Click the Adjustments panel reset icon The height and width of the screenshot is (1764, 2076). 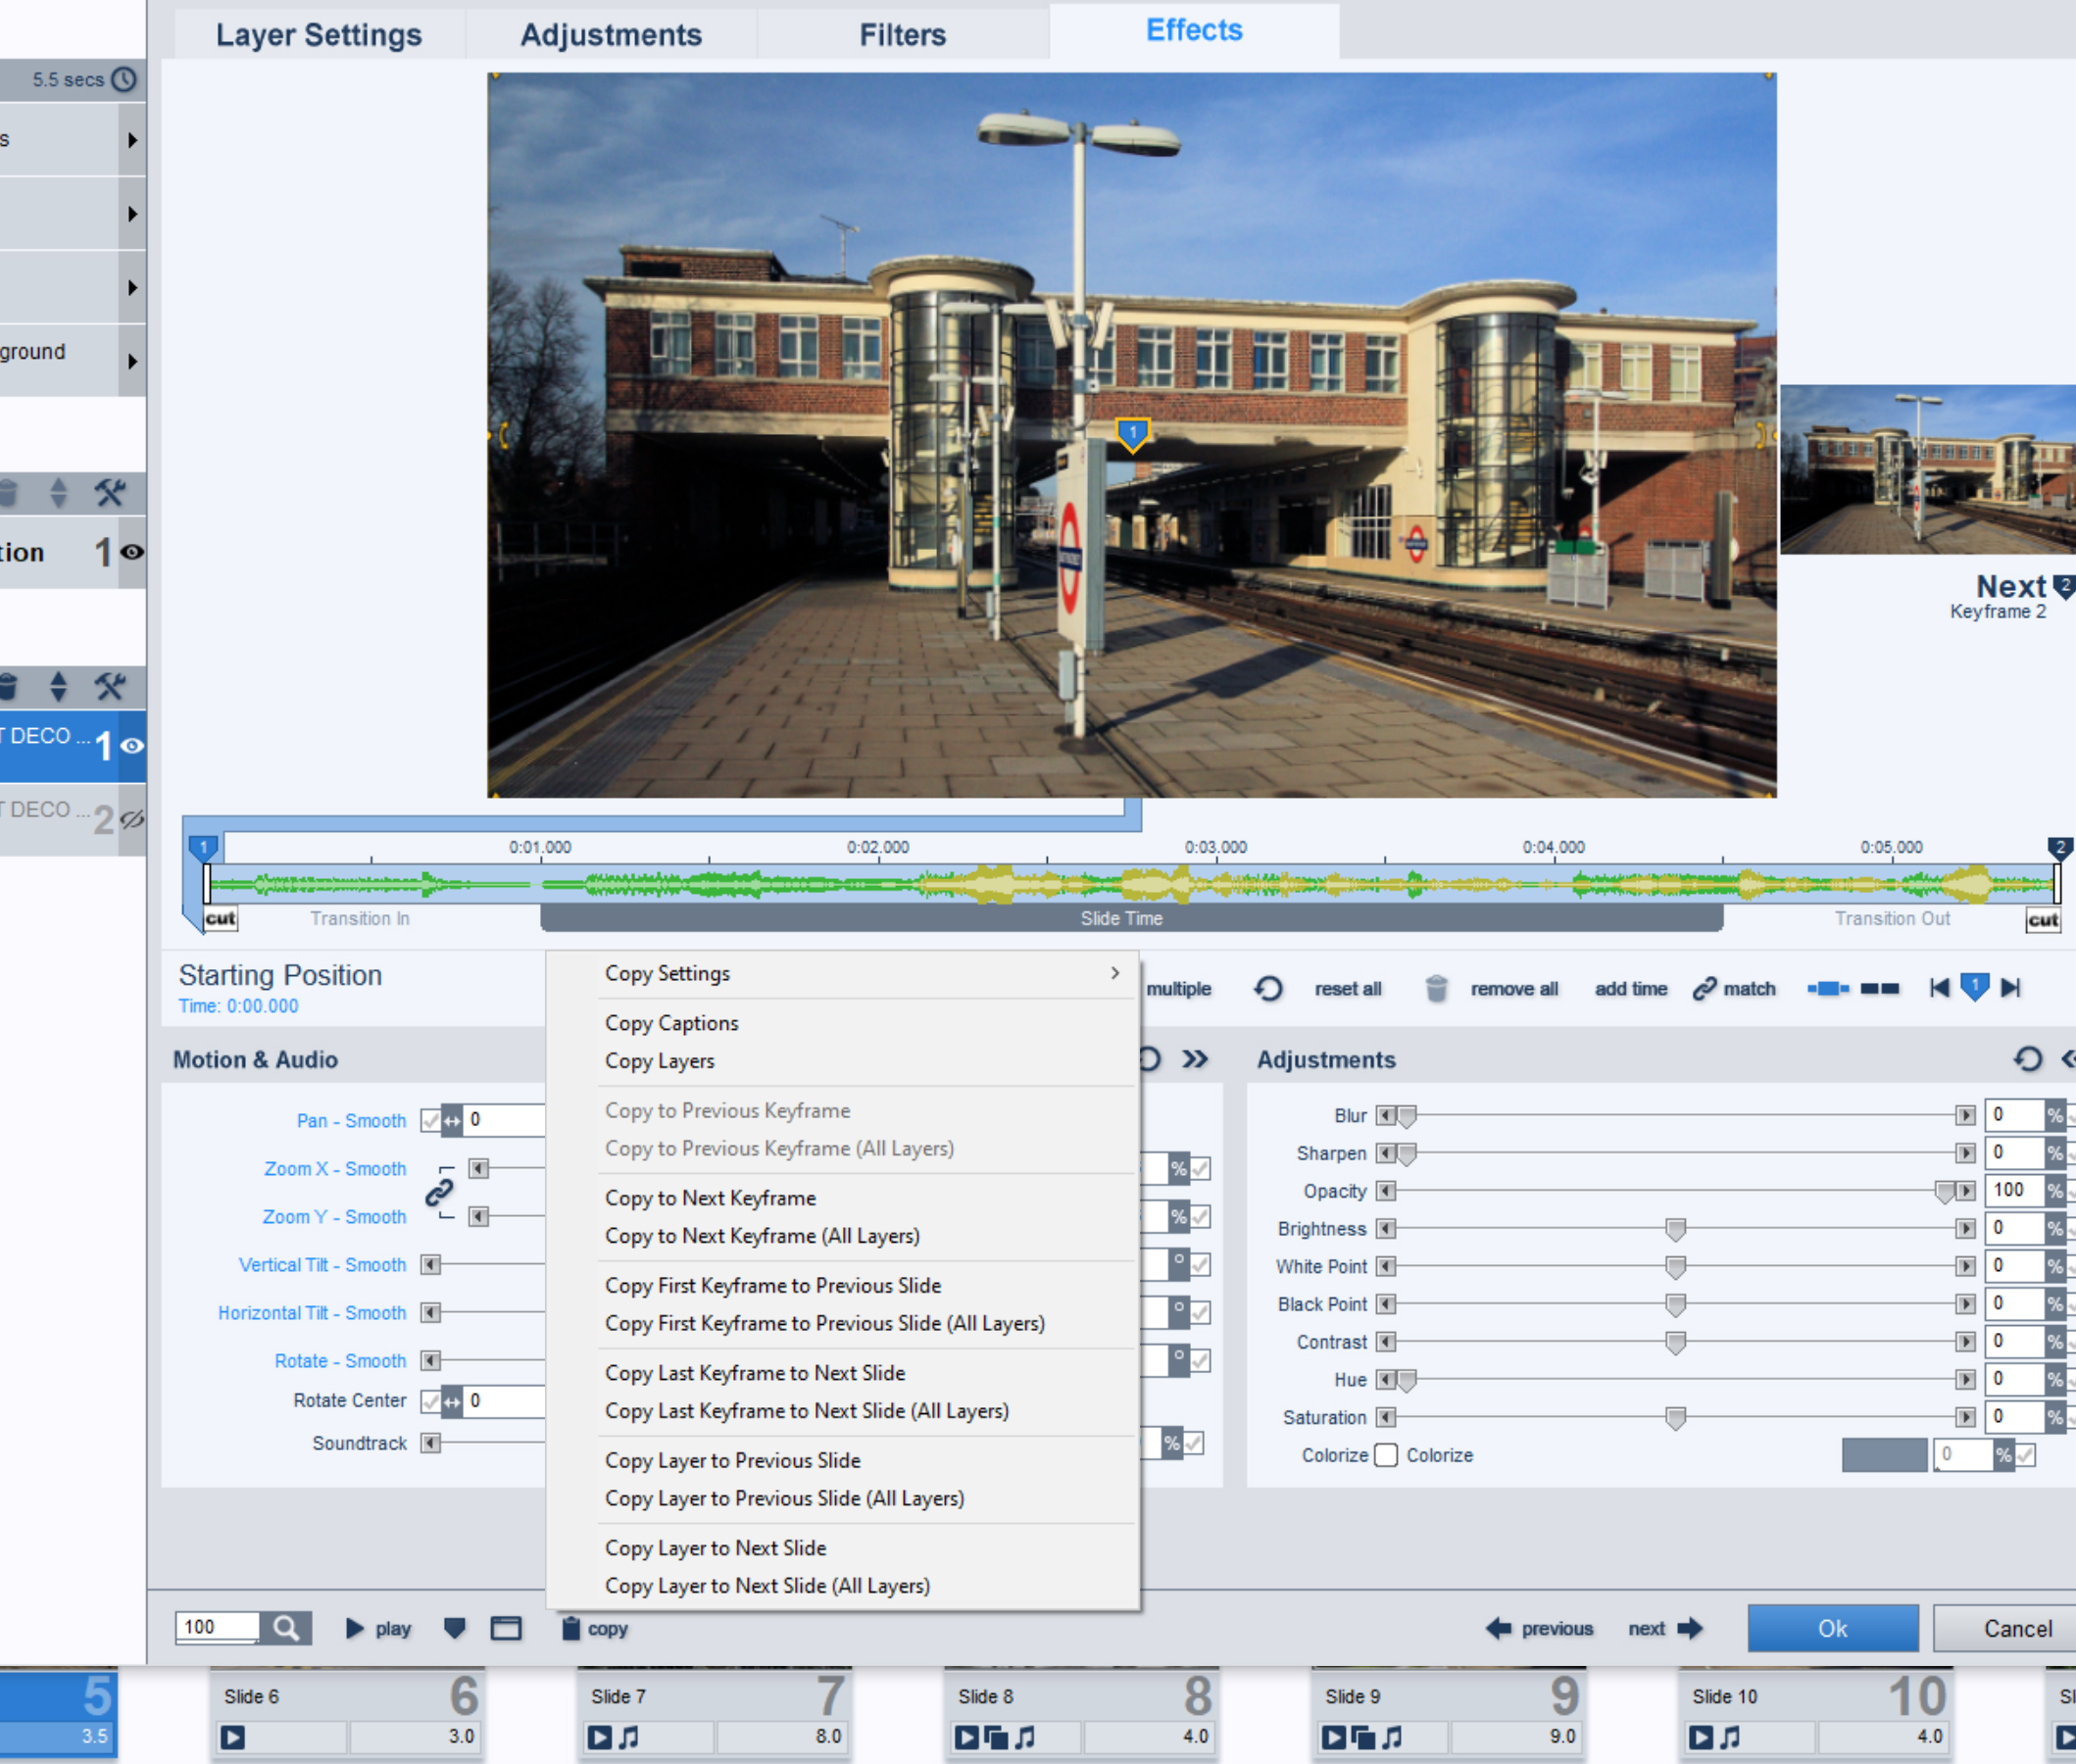click(2027, 1059)
